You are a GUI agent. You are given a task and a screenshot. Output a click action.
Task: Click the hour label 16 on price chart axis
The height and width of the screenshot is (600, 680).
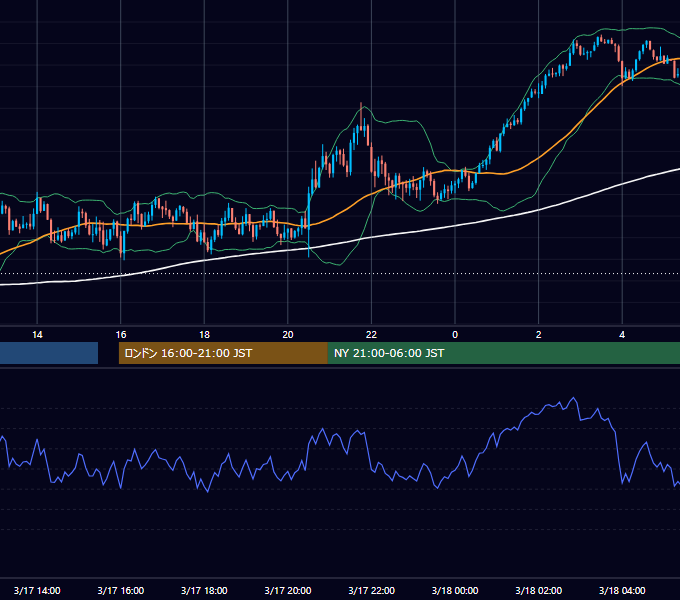tap(121, 335)
